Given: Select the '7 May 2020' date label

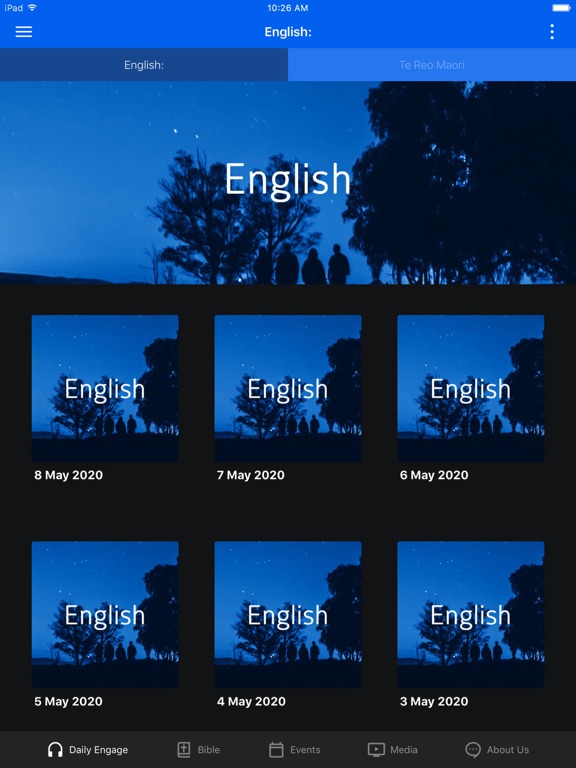Looking at the screenshot, I should [x=251, y=475].
